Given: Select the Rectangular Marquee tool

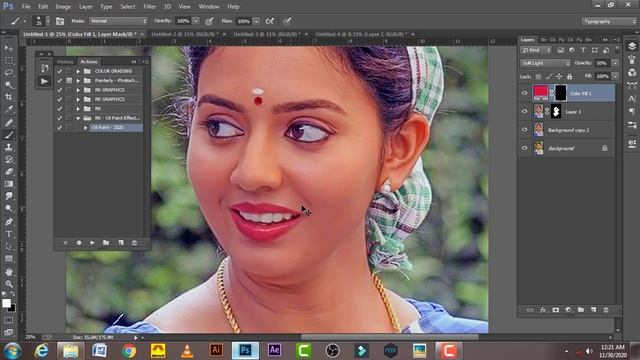Looking at the screenshot, I should (9, 60).
